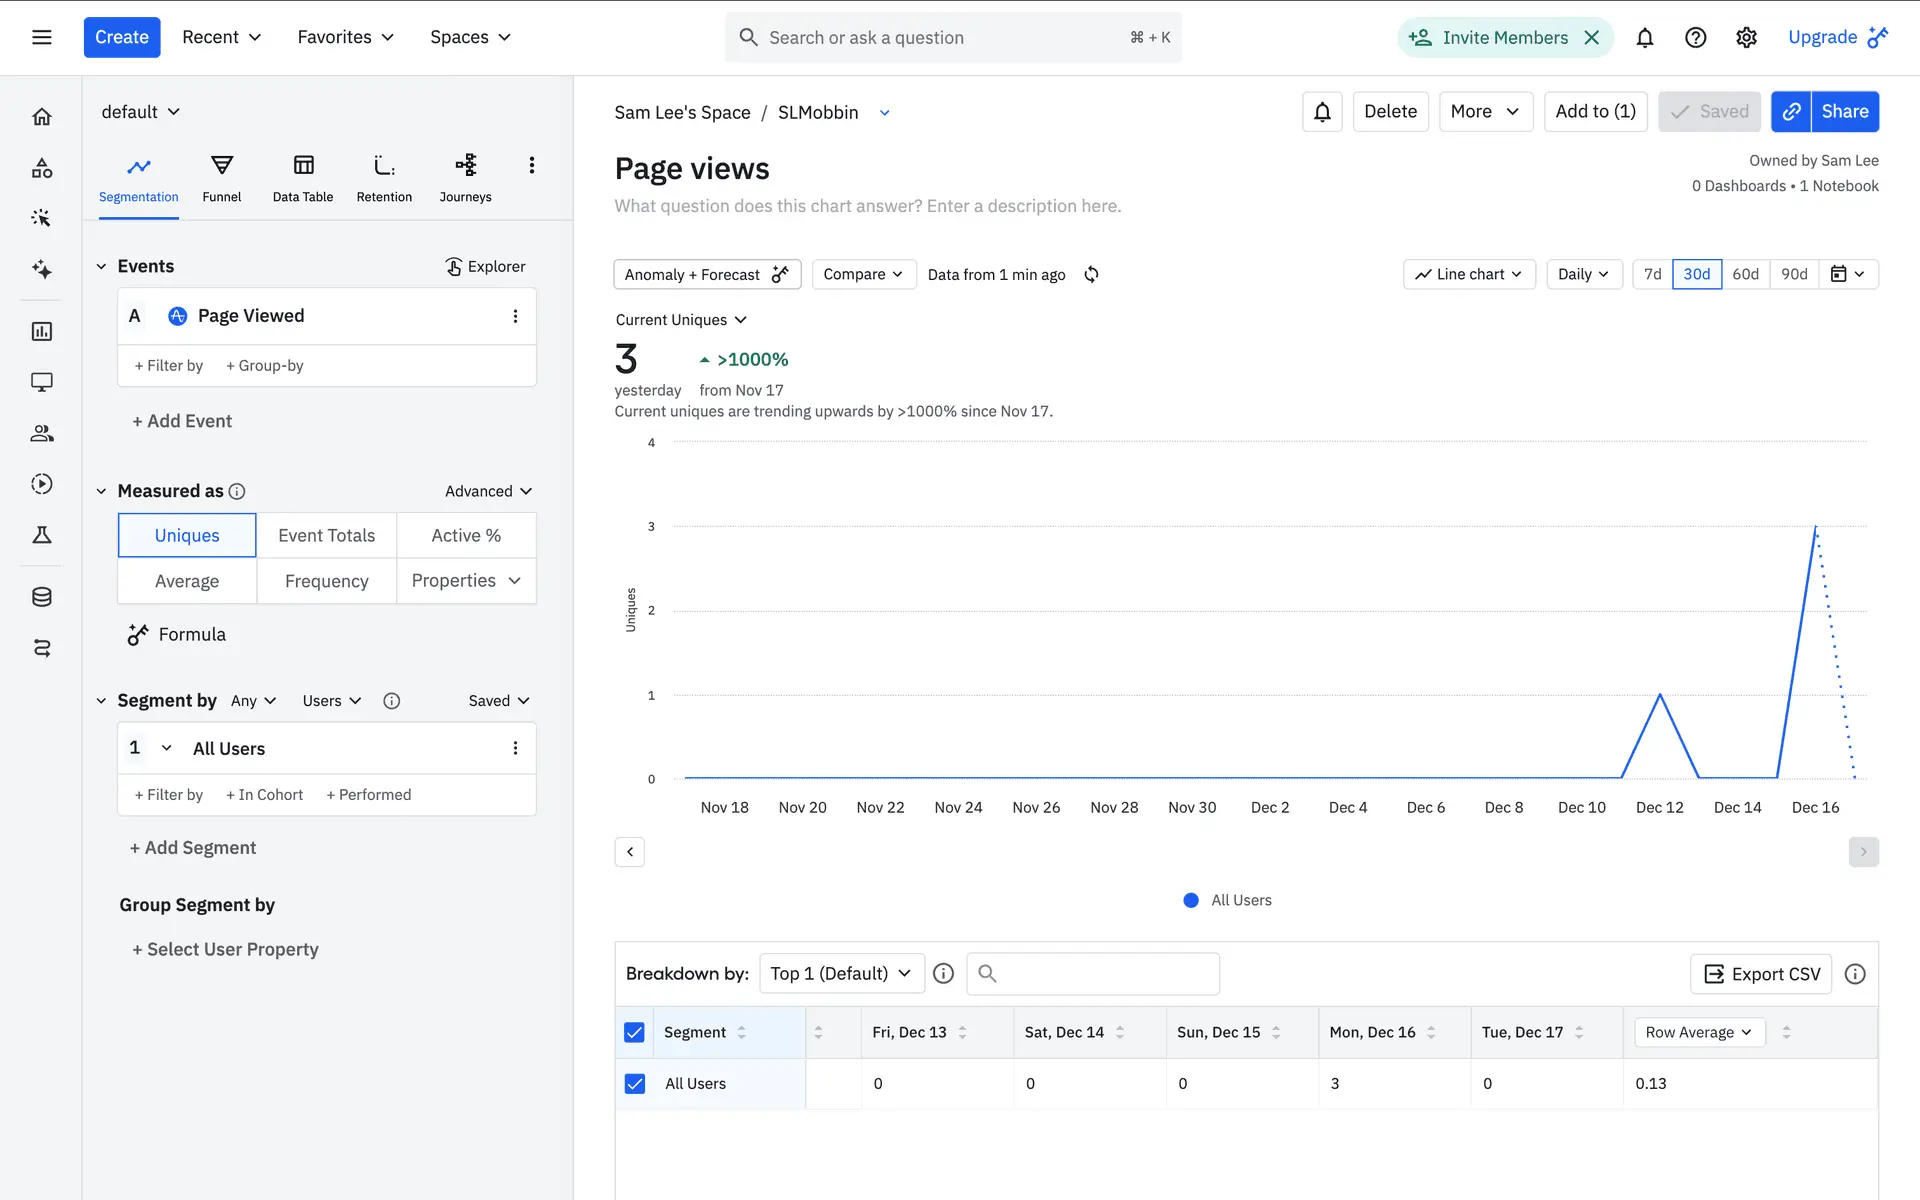This screenshot has width=1920, height=1200.
Task: Open the Favorites menu
Action: pos(345,37)
